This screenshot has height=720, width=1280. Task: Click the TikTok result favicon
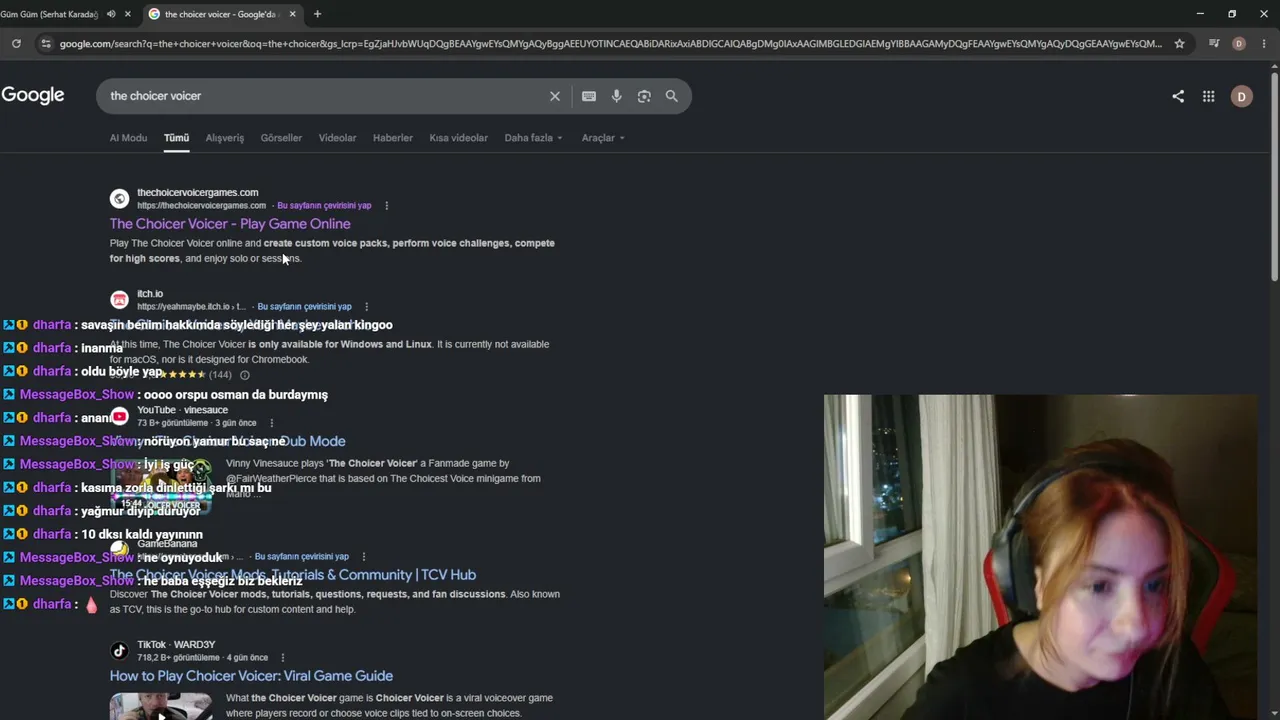coord(119,651)
